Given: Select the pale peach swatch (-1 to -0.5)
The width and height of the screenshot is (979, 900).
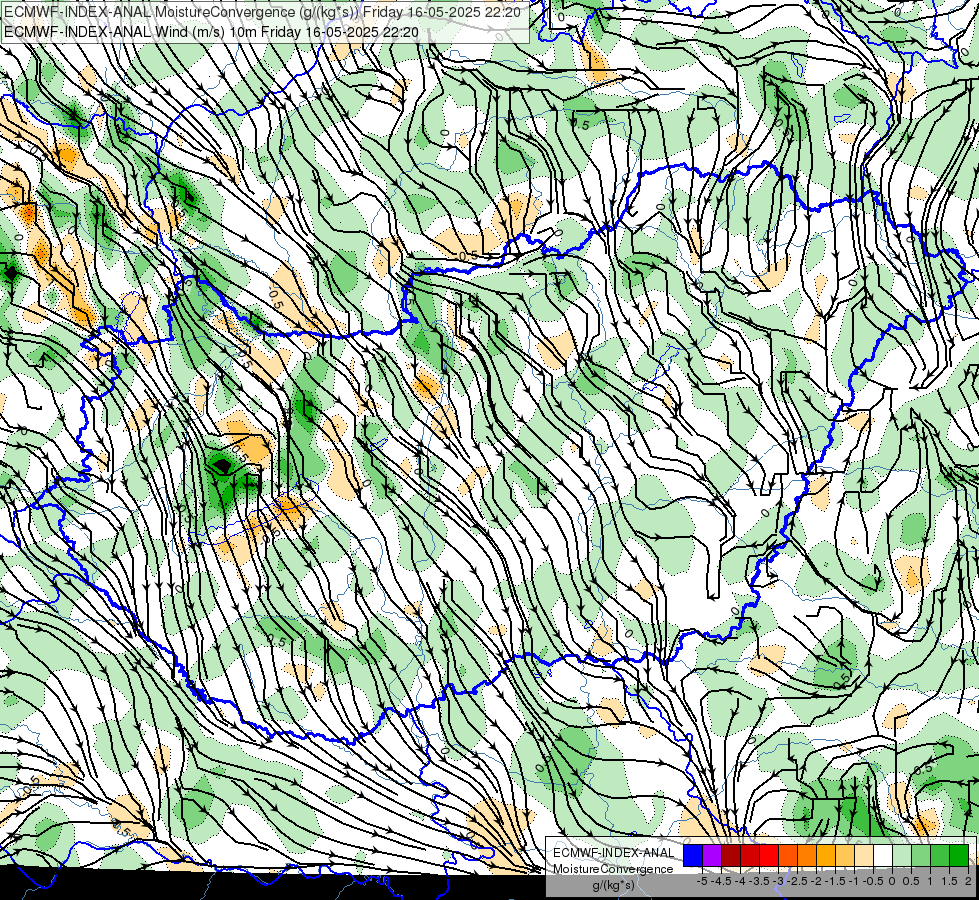Looking at the screenshot, I should click(x=864, y=856).
